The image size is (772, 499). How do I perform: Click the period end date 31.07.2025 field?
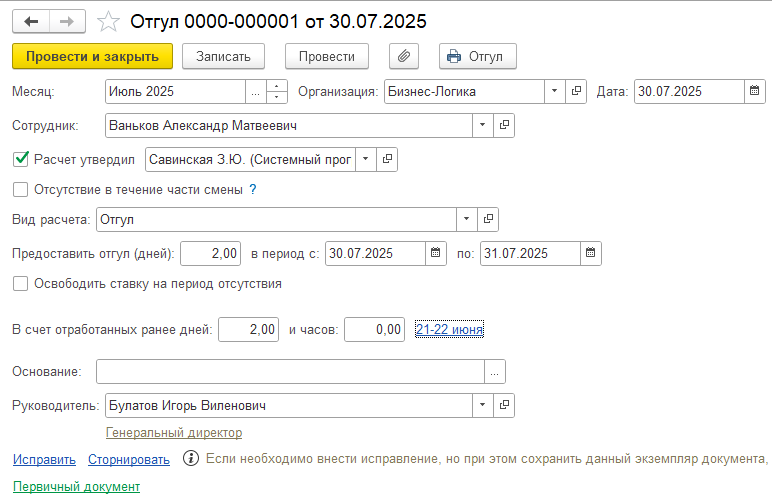[530, 253]
